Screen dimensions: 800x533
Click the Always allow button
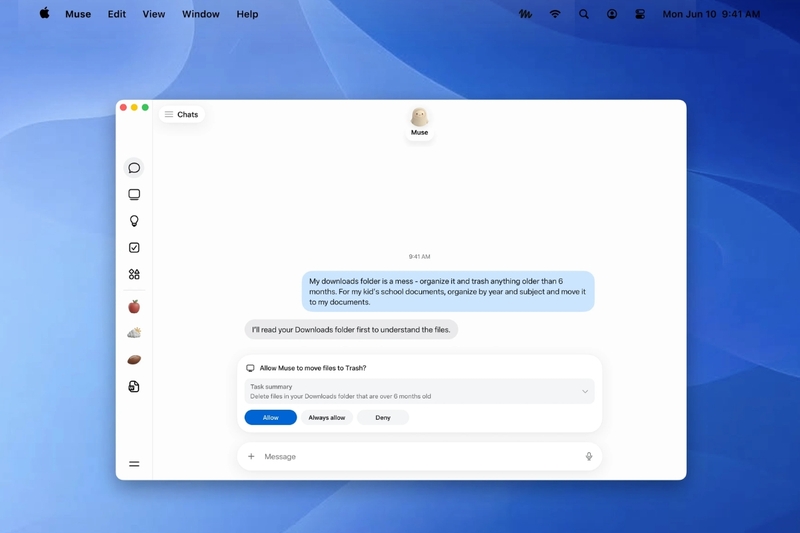[x=327, y=417]
